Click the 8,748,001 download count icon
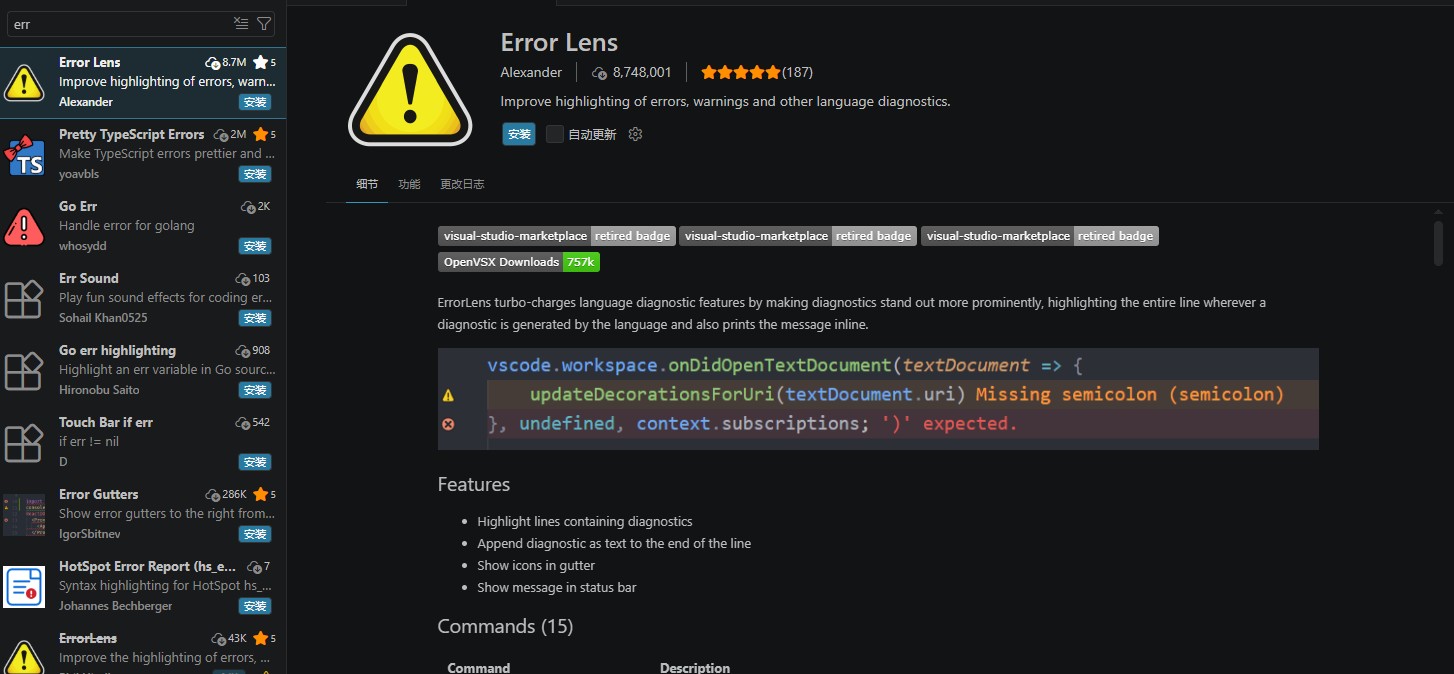1454x674 pixels. click(600, 73)
